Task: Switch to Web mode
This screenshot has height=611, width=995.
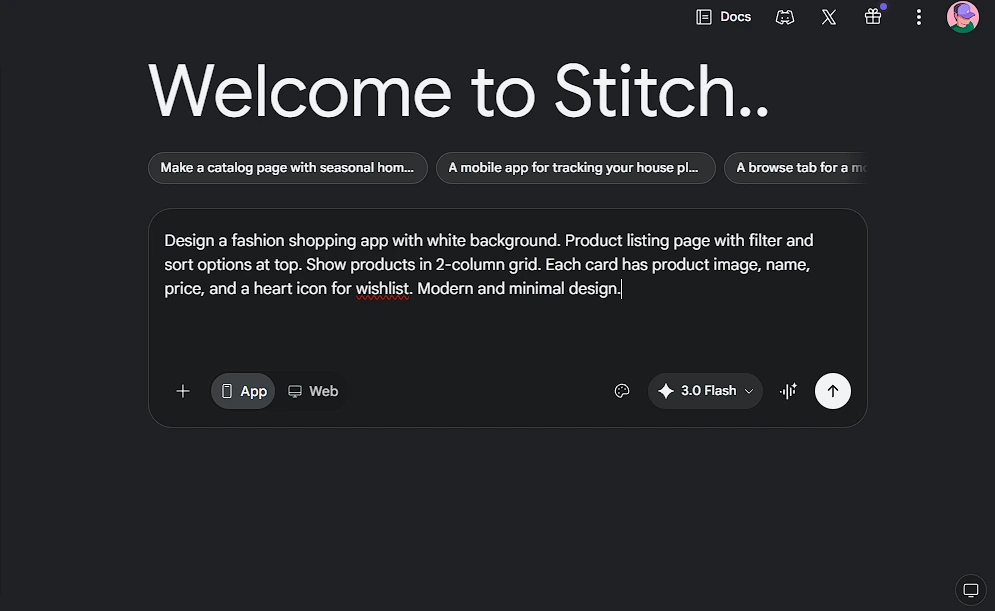Action: pyautogui.click(x=313, y=391)
